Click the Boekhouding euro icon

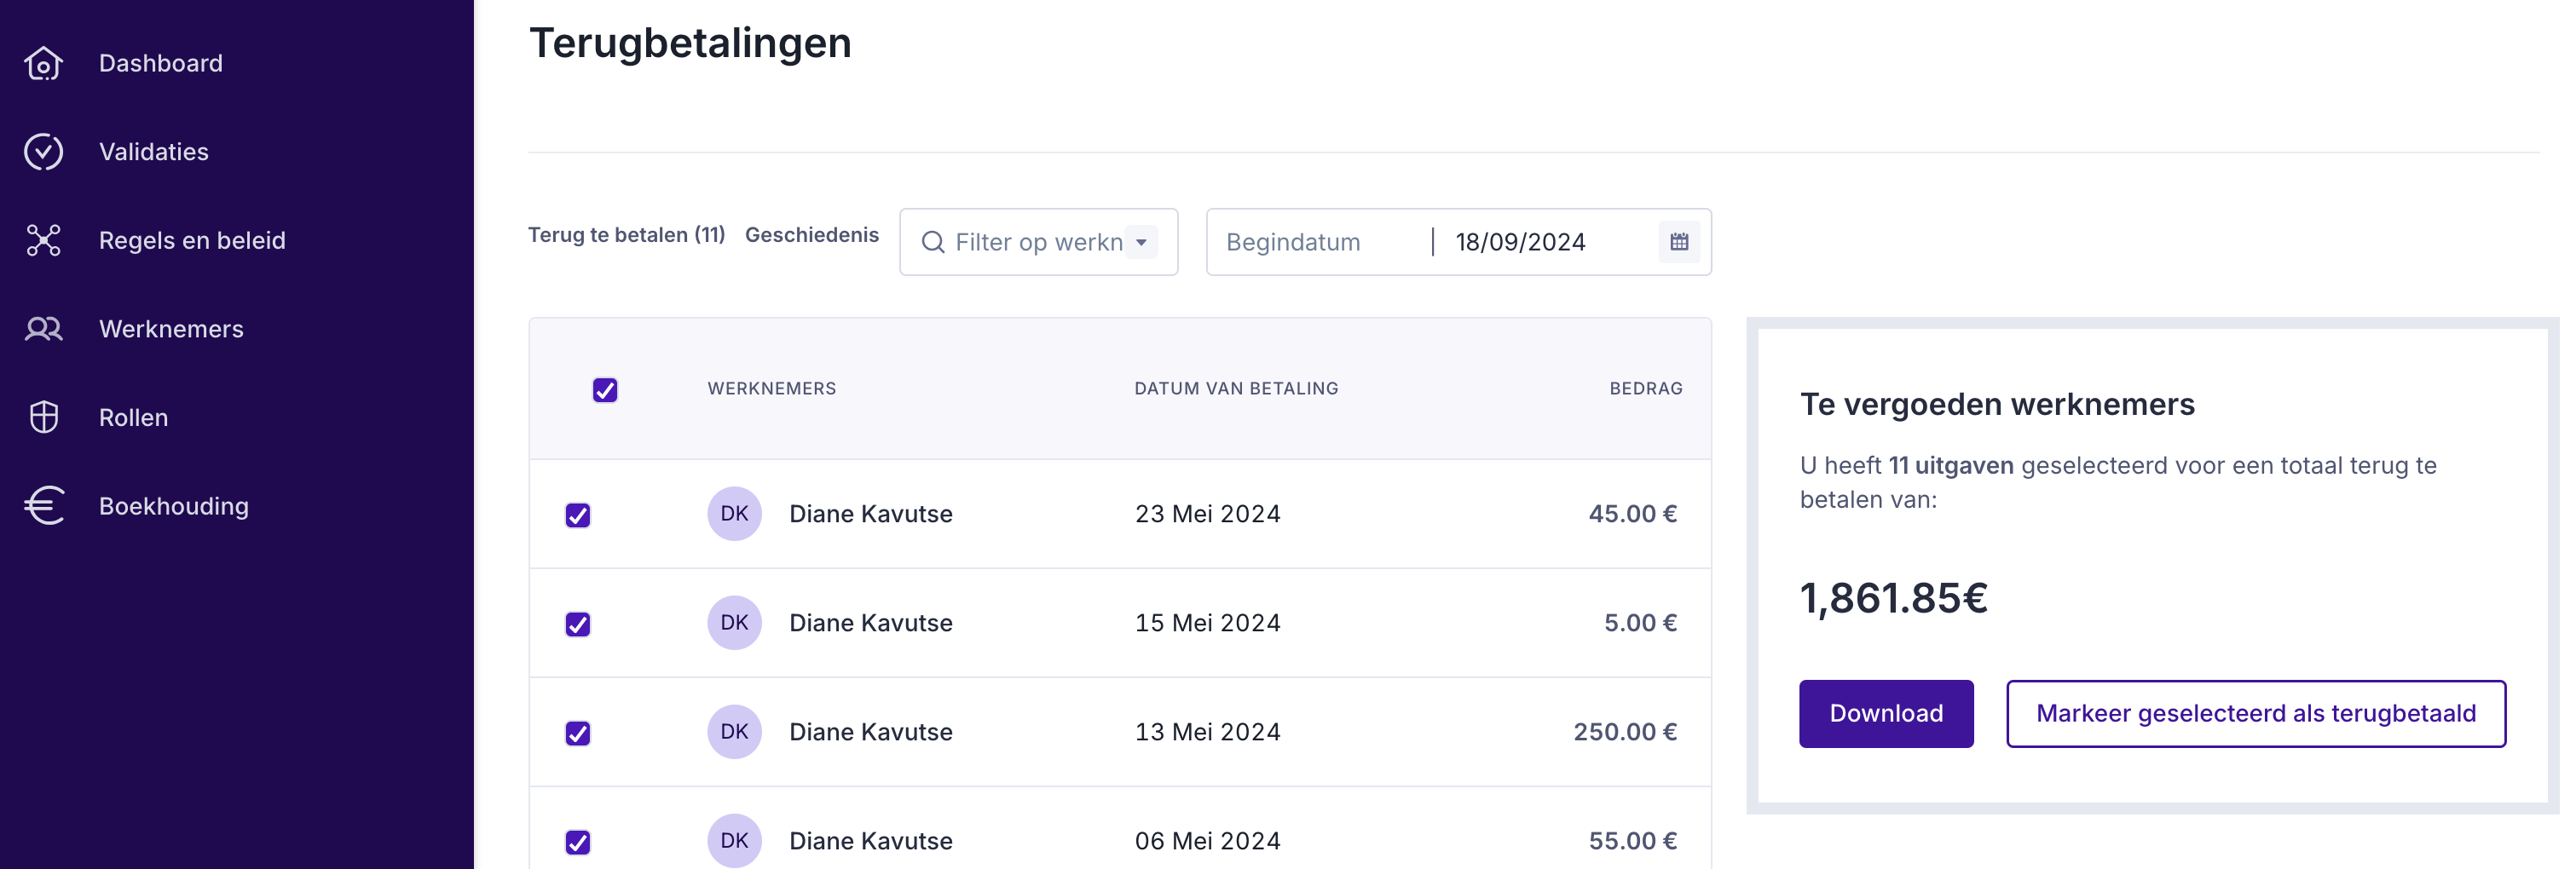(x=43, y=506)
